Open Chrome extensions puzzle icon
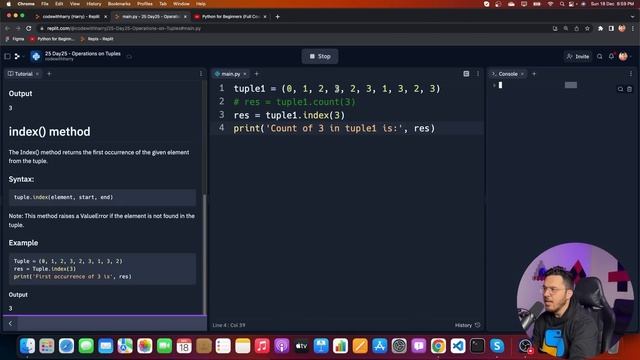The width and height of the screenshot is (640, 360). [x=600, y=28]
